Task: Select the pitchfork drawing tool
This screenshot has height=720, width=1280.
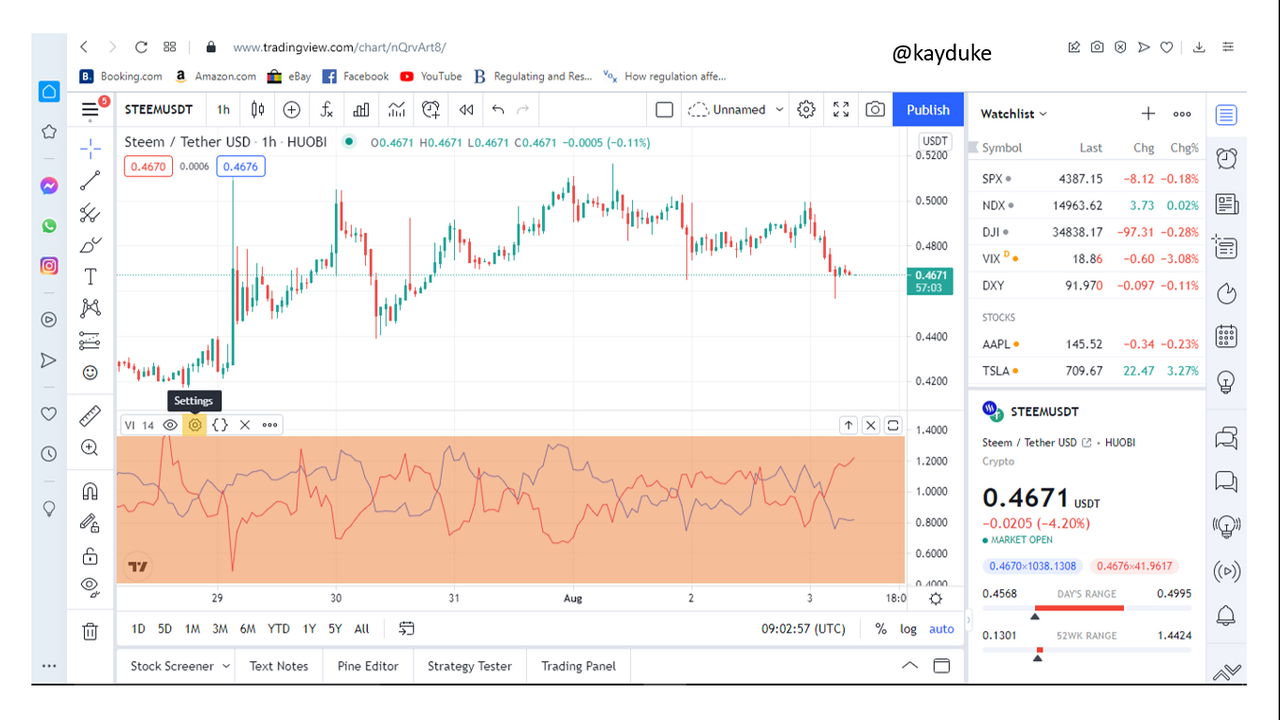Action: pos(90,213)
